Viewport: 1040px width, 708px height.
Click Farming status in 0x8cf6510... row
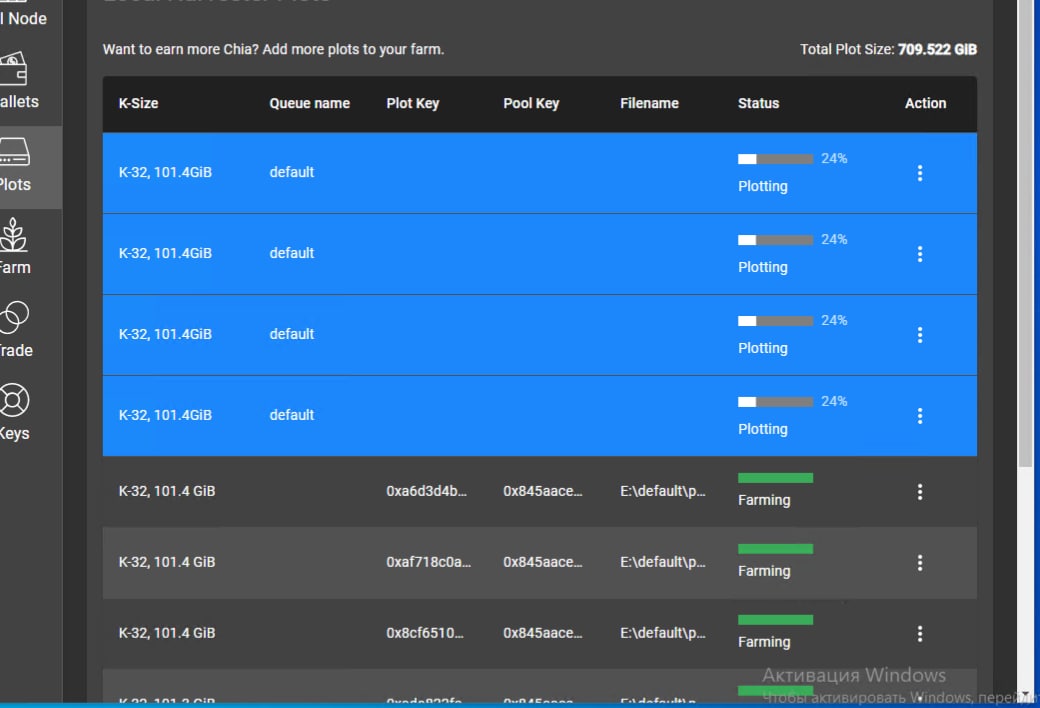(x=764, y=642)
